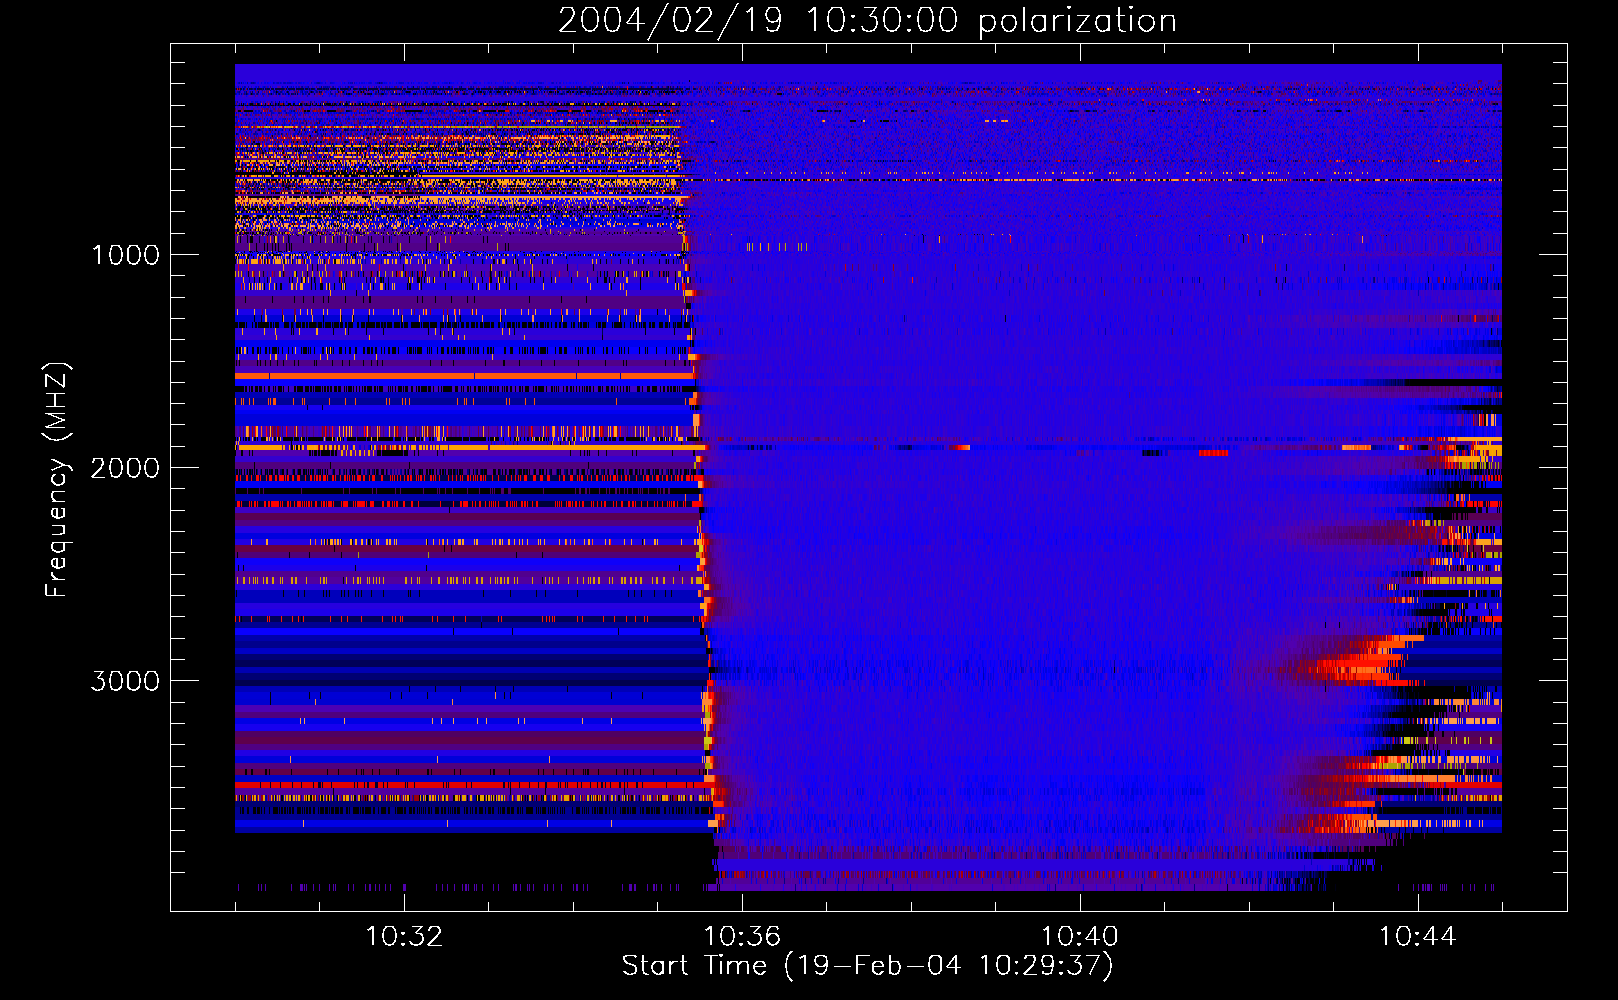This screenshot has height=1000, width=1618.
Task: Click the 10:44 time axis label
Action: (1417, 937)
